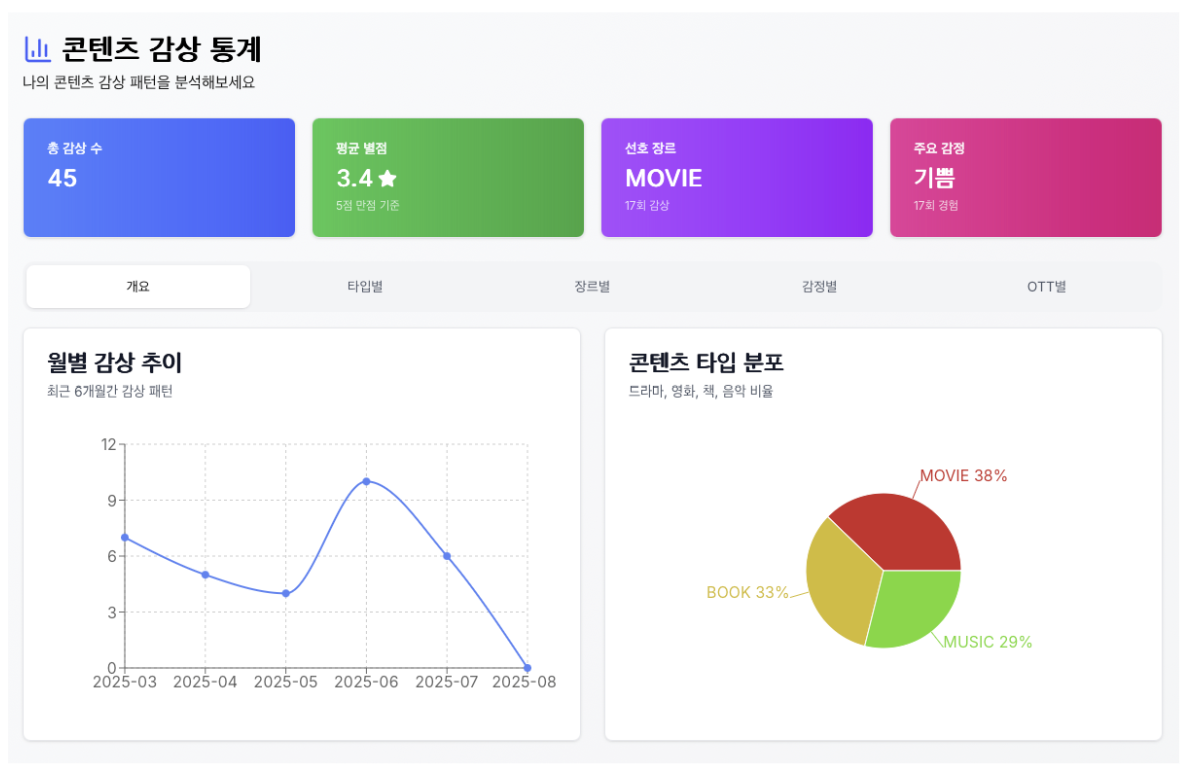Click the 평균 별점 card
The image size is (1186, 772).
tap(448, 178)
